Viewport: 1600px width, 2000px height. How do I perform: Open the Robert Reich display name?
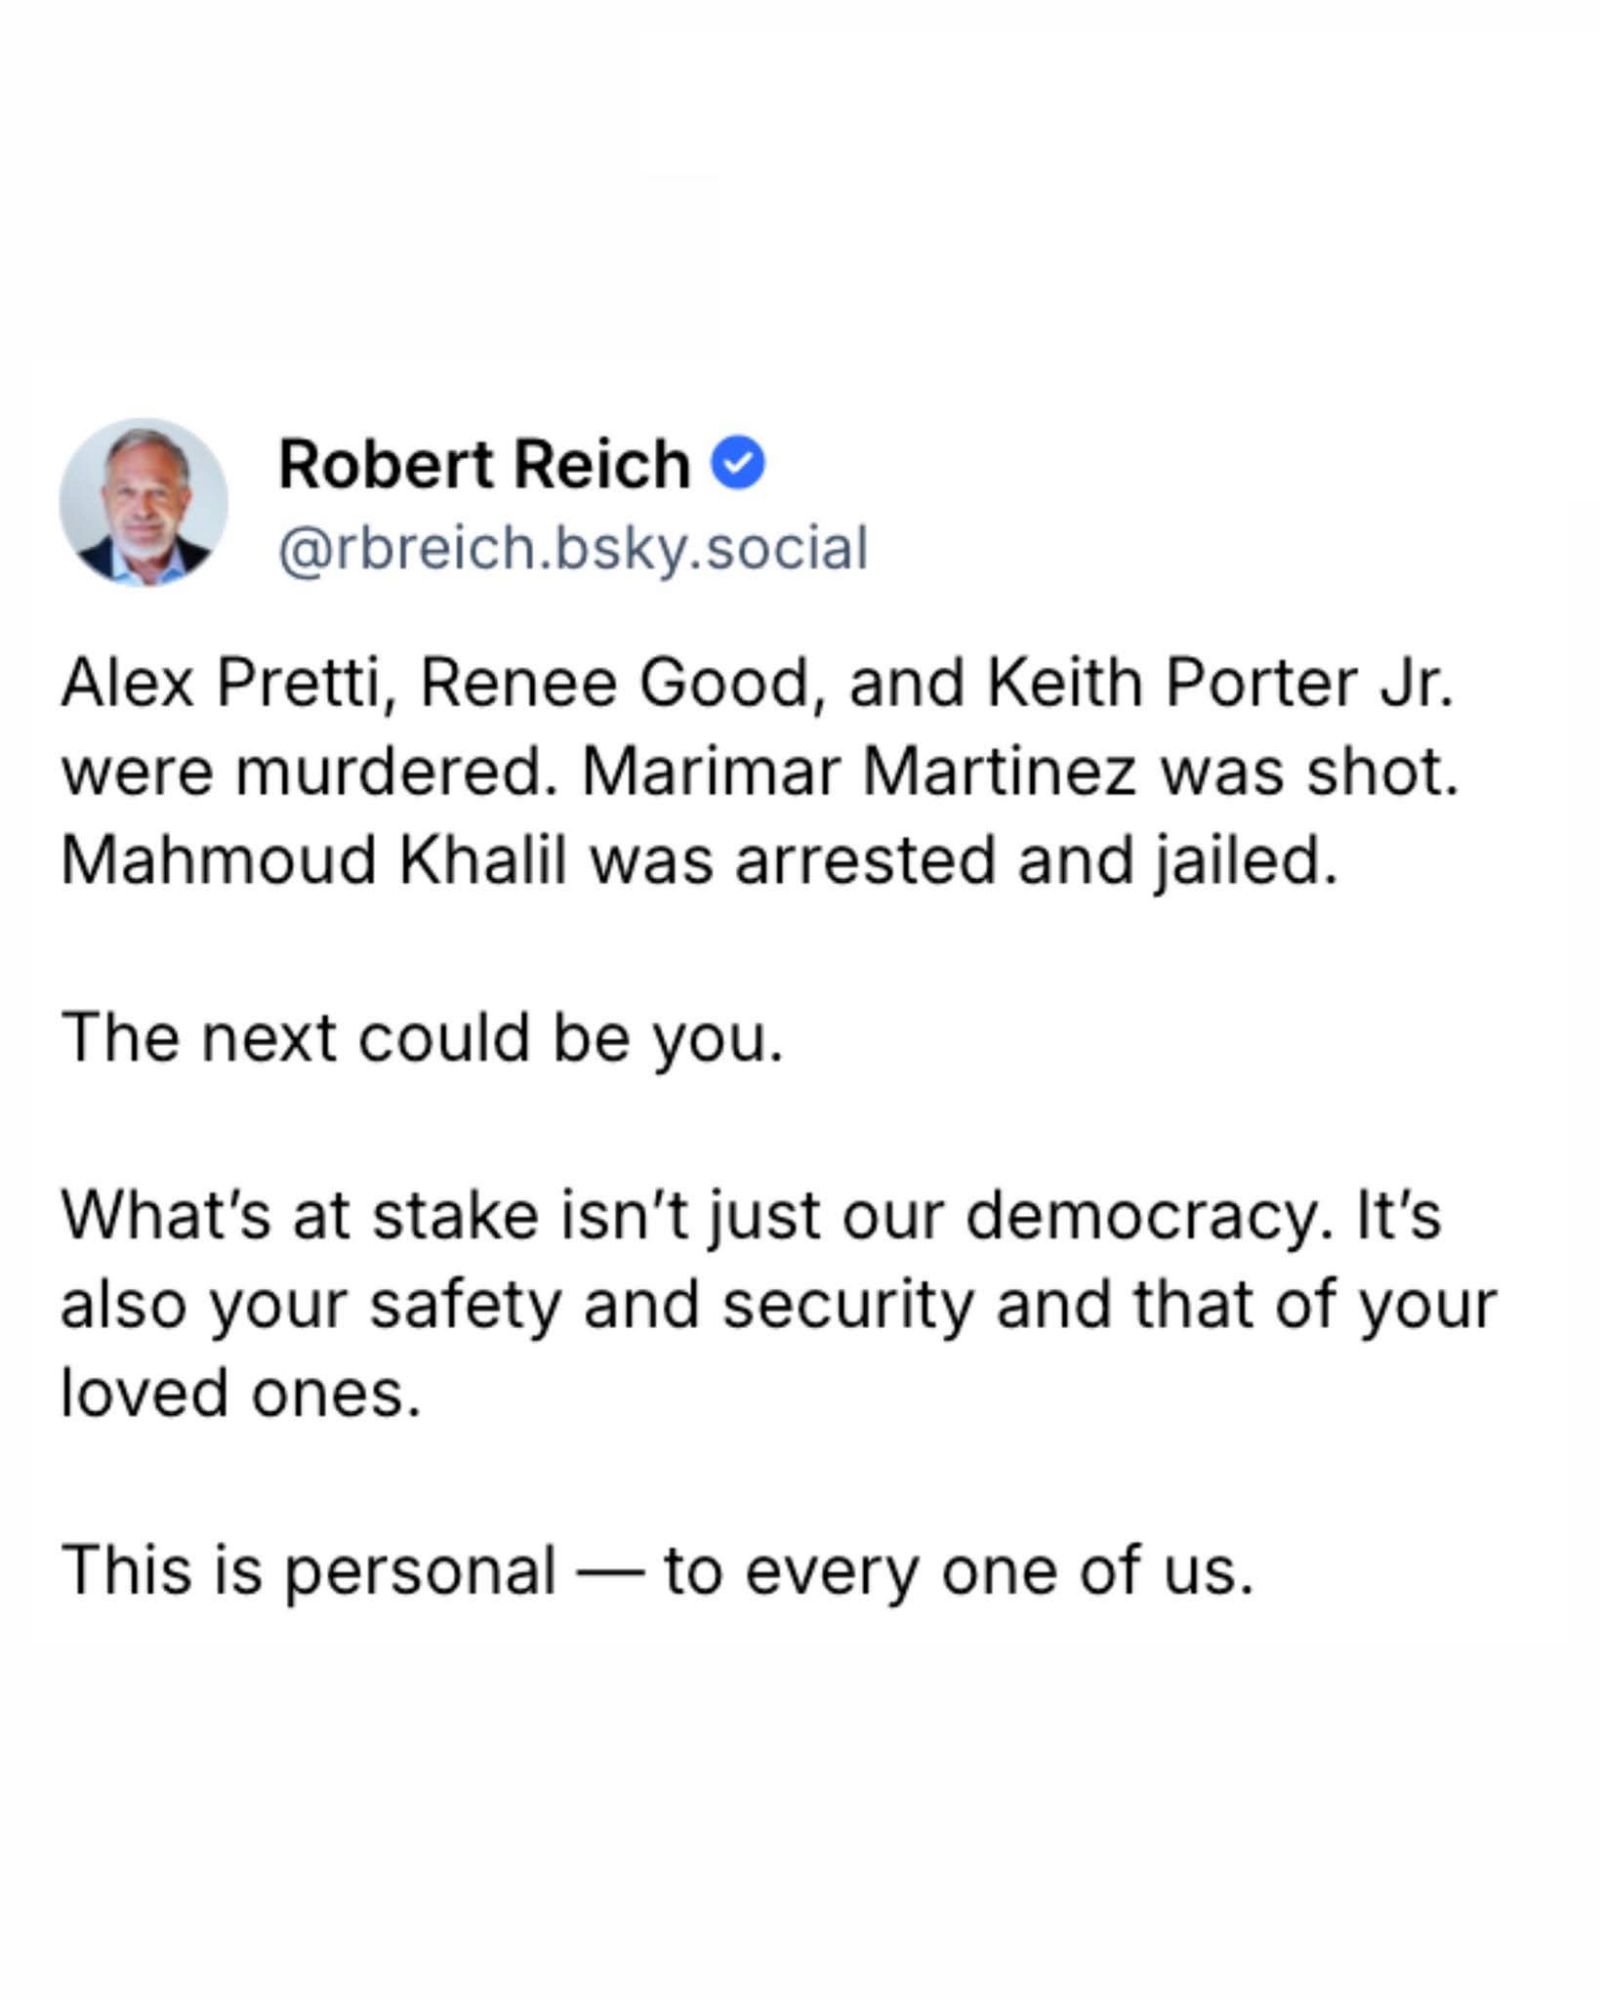coord(484,465)
